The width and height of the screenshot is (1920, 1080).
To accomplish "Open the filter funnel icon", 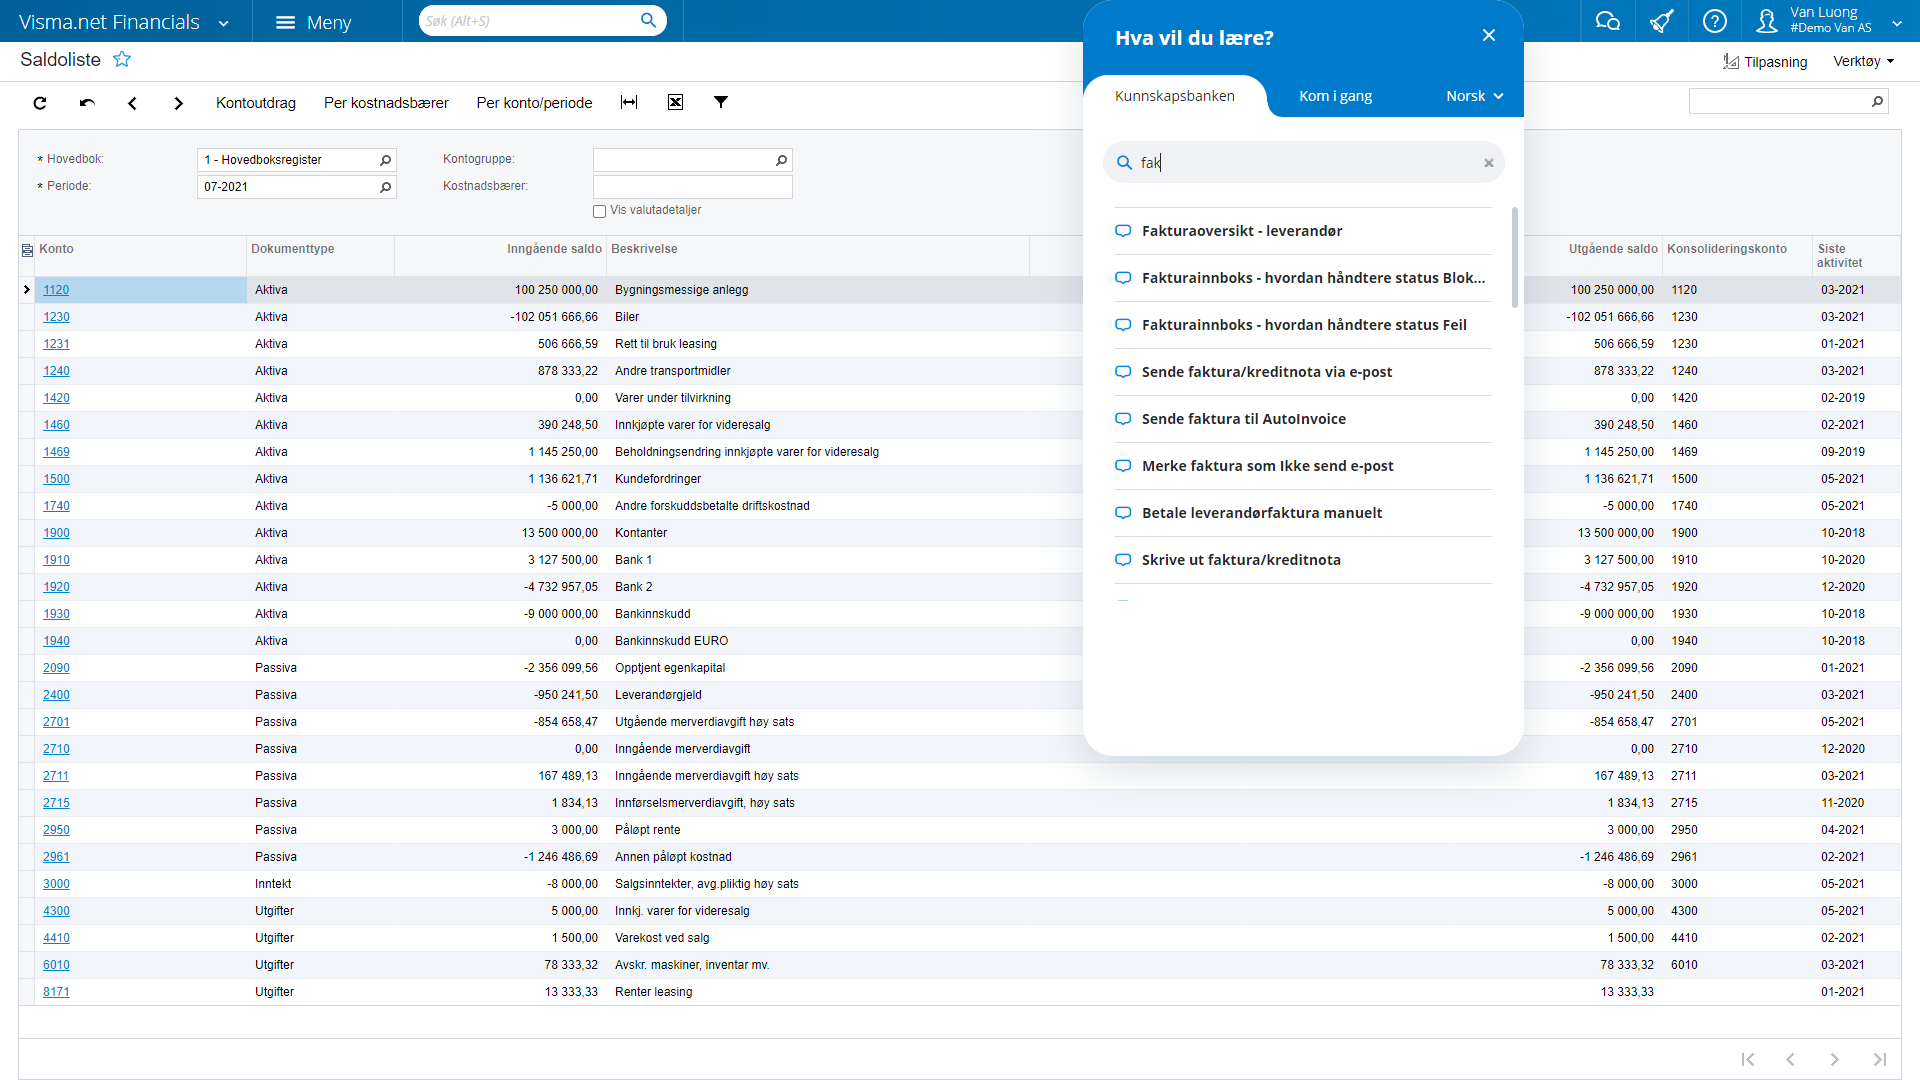I will 720,102.
